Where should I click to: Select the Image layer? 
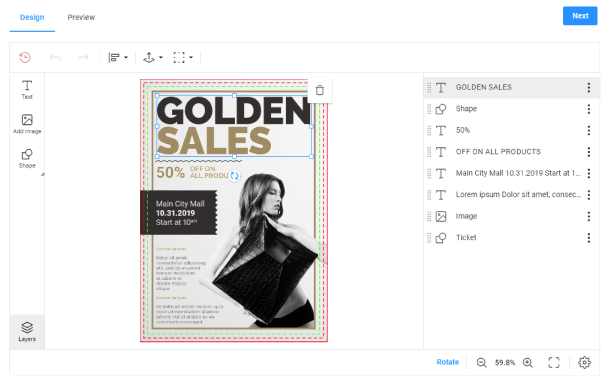click(x=511, y=216)
